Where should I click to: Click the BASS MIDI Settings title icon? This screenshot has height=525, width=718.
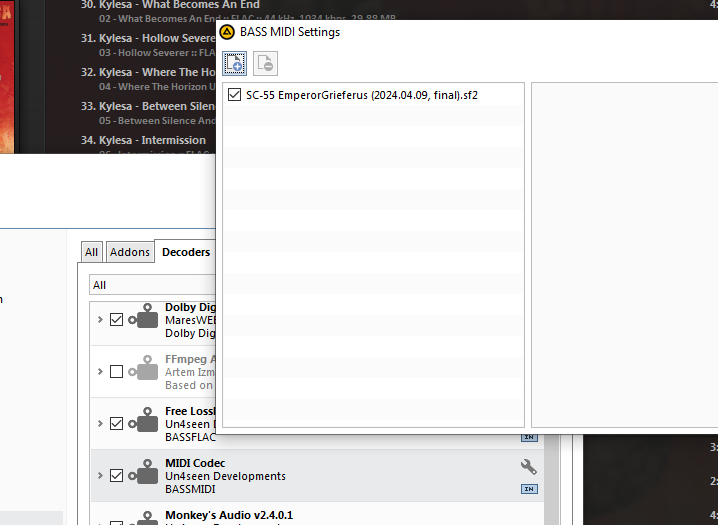click(x=227, y=32)
